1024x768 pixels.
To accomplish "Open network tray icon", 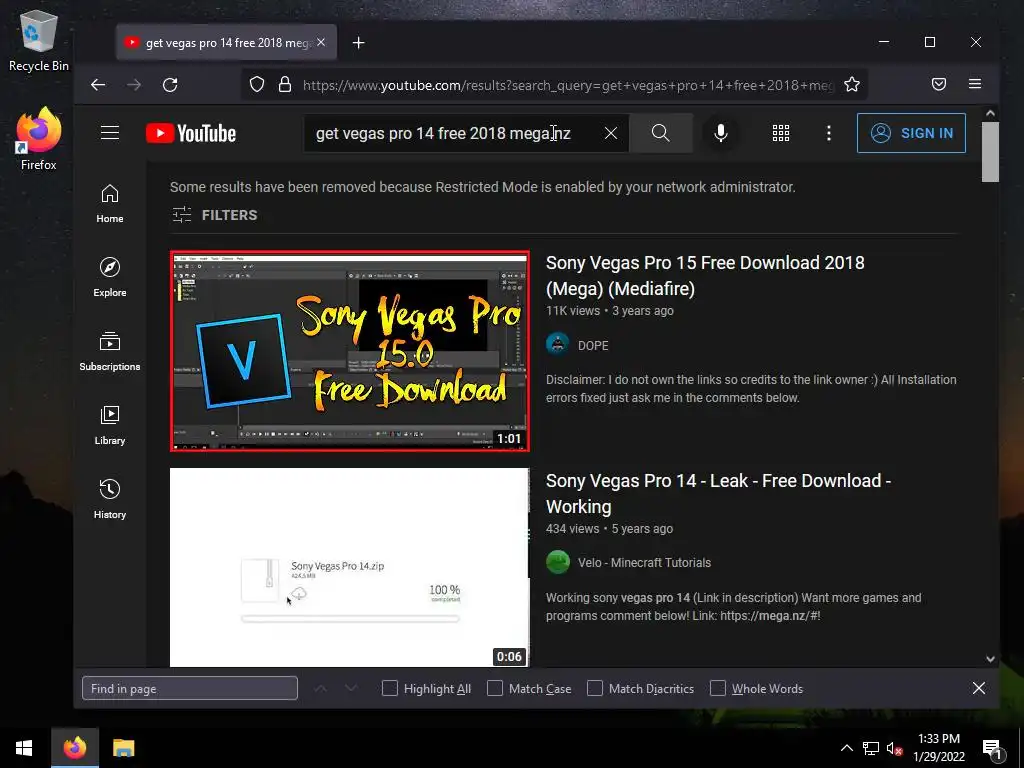I will (871, 748).
